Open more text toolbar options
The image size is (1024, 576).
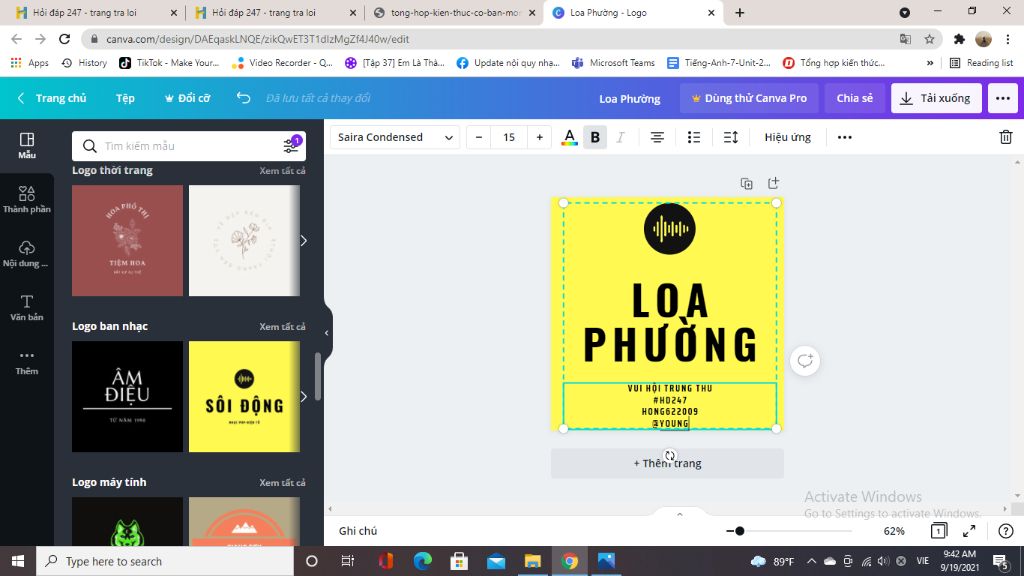[844, 137]
